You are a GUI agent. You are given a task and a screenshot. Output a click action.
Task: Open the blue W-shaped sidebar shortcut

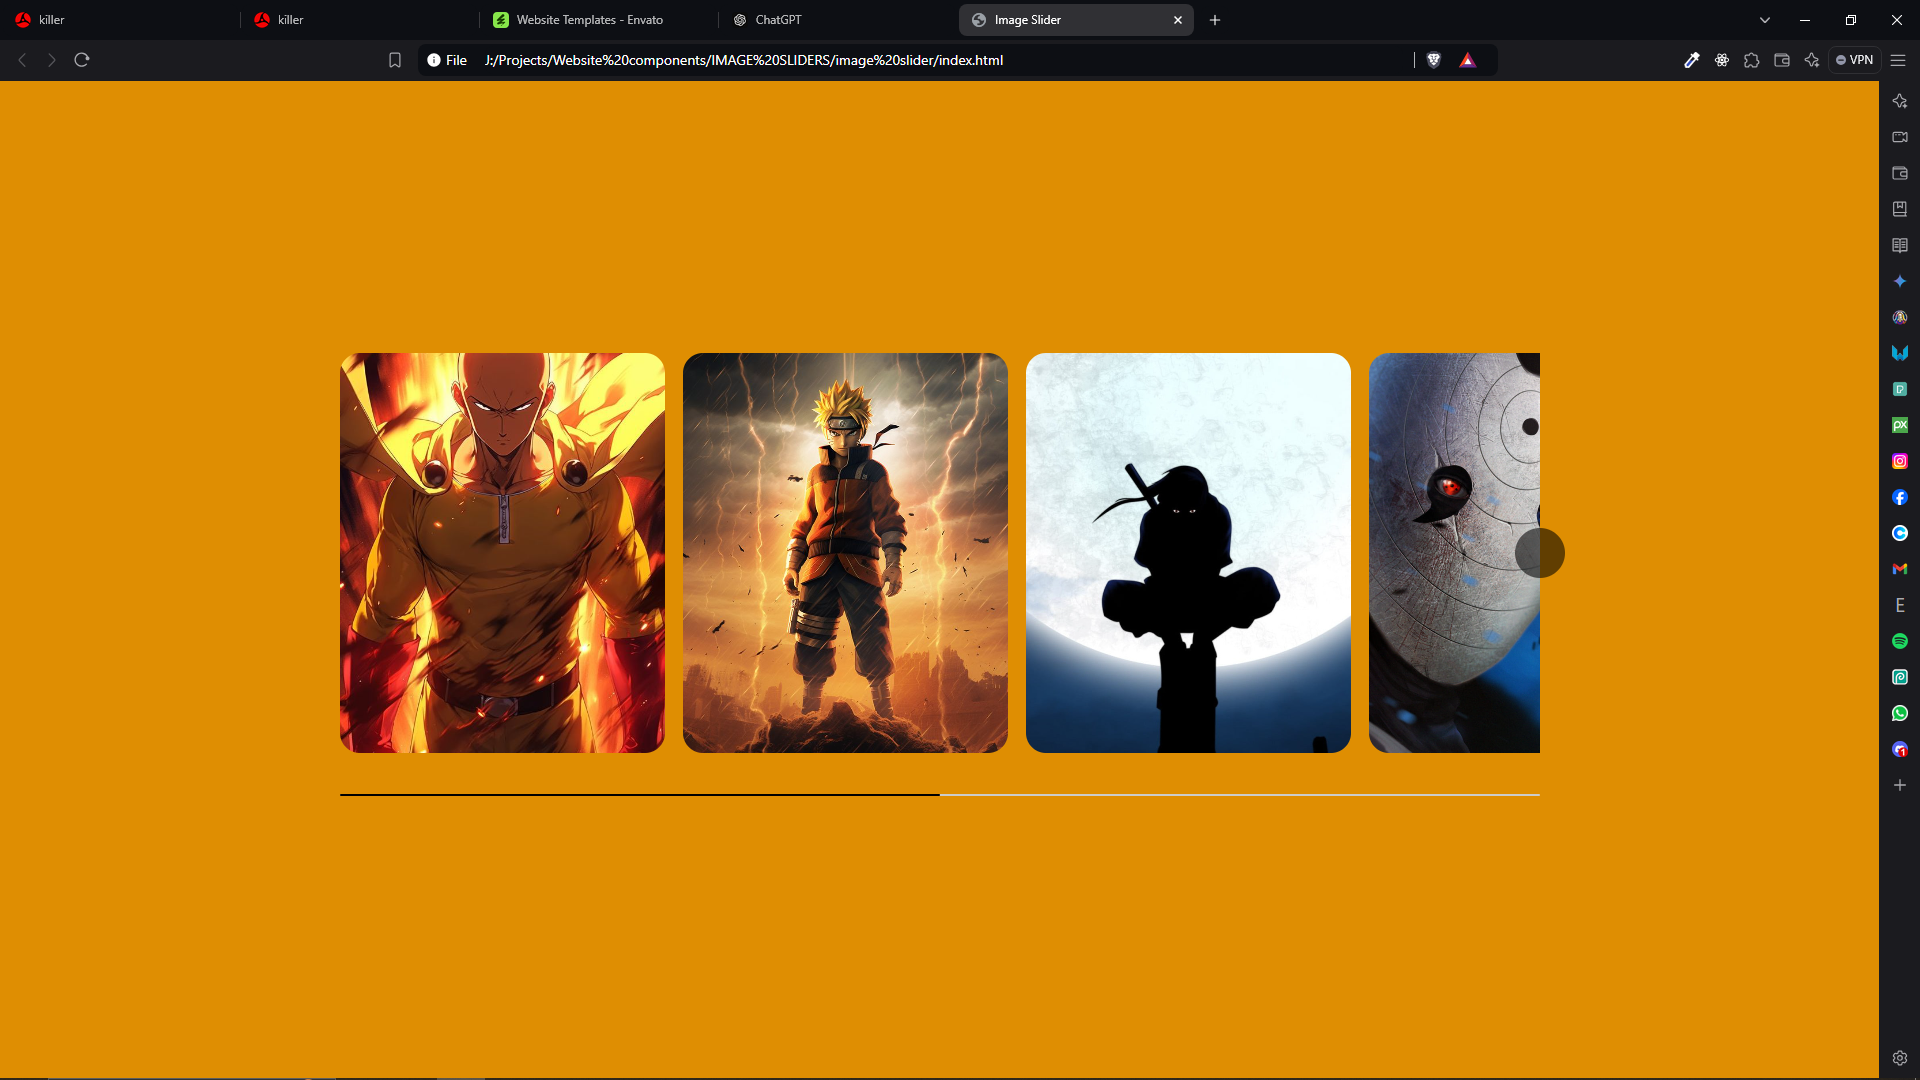pyautogui.click(x=1900, y=353)
